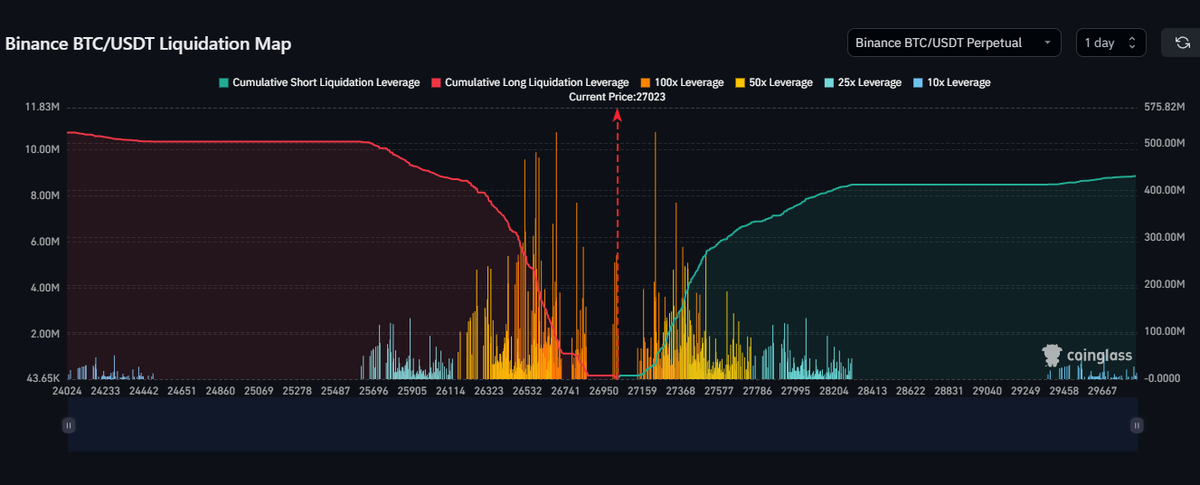Click the 575.82M right axis value
This screenshot has height=485, width=1200.
pyautogui.click(x=1166, y=107)
